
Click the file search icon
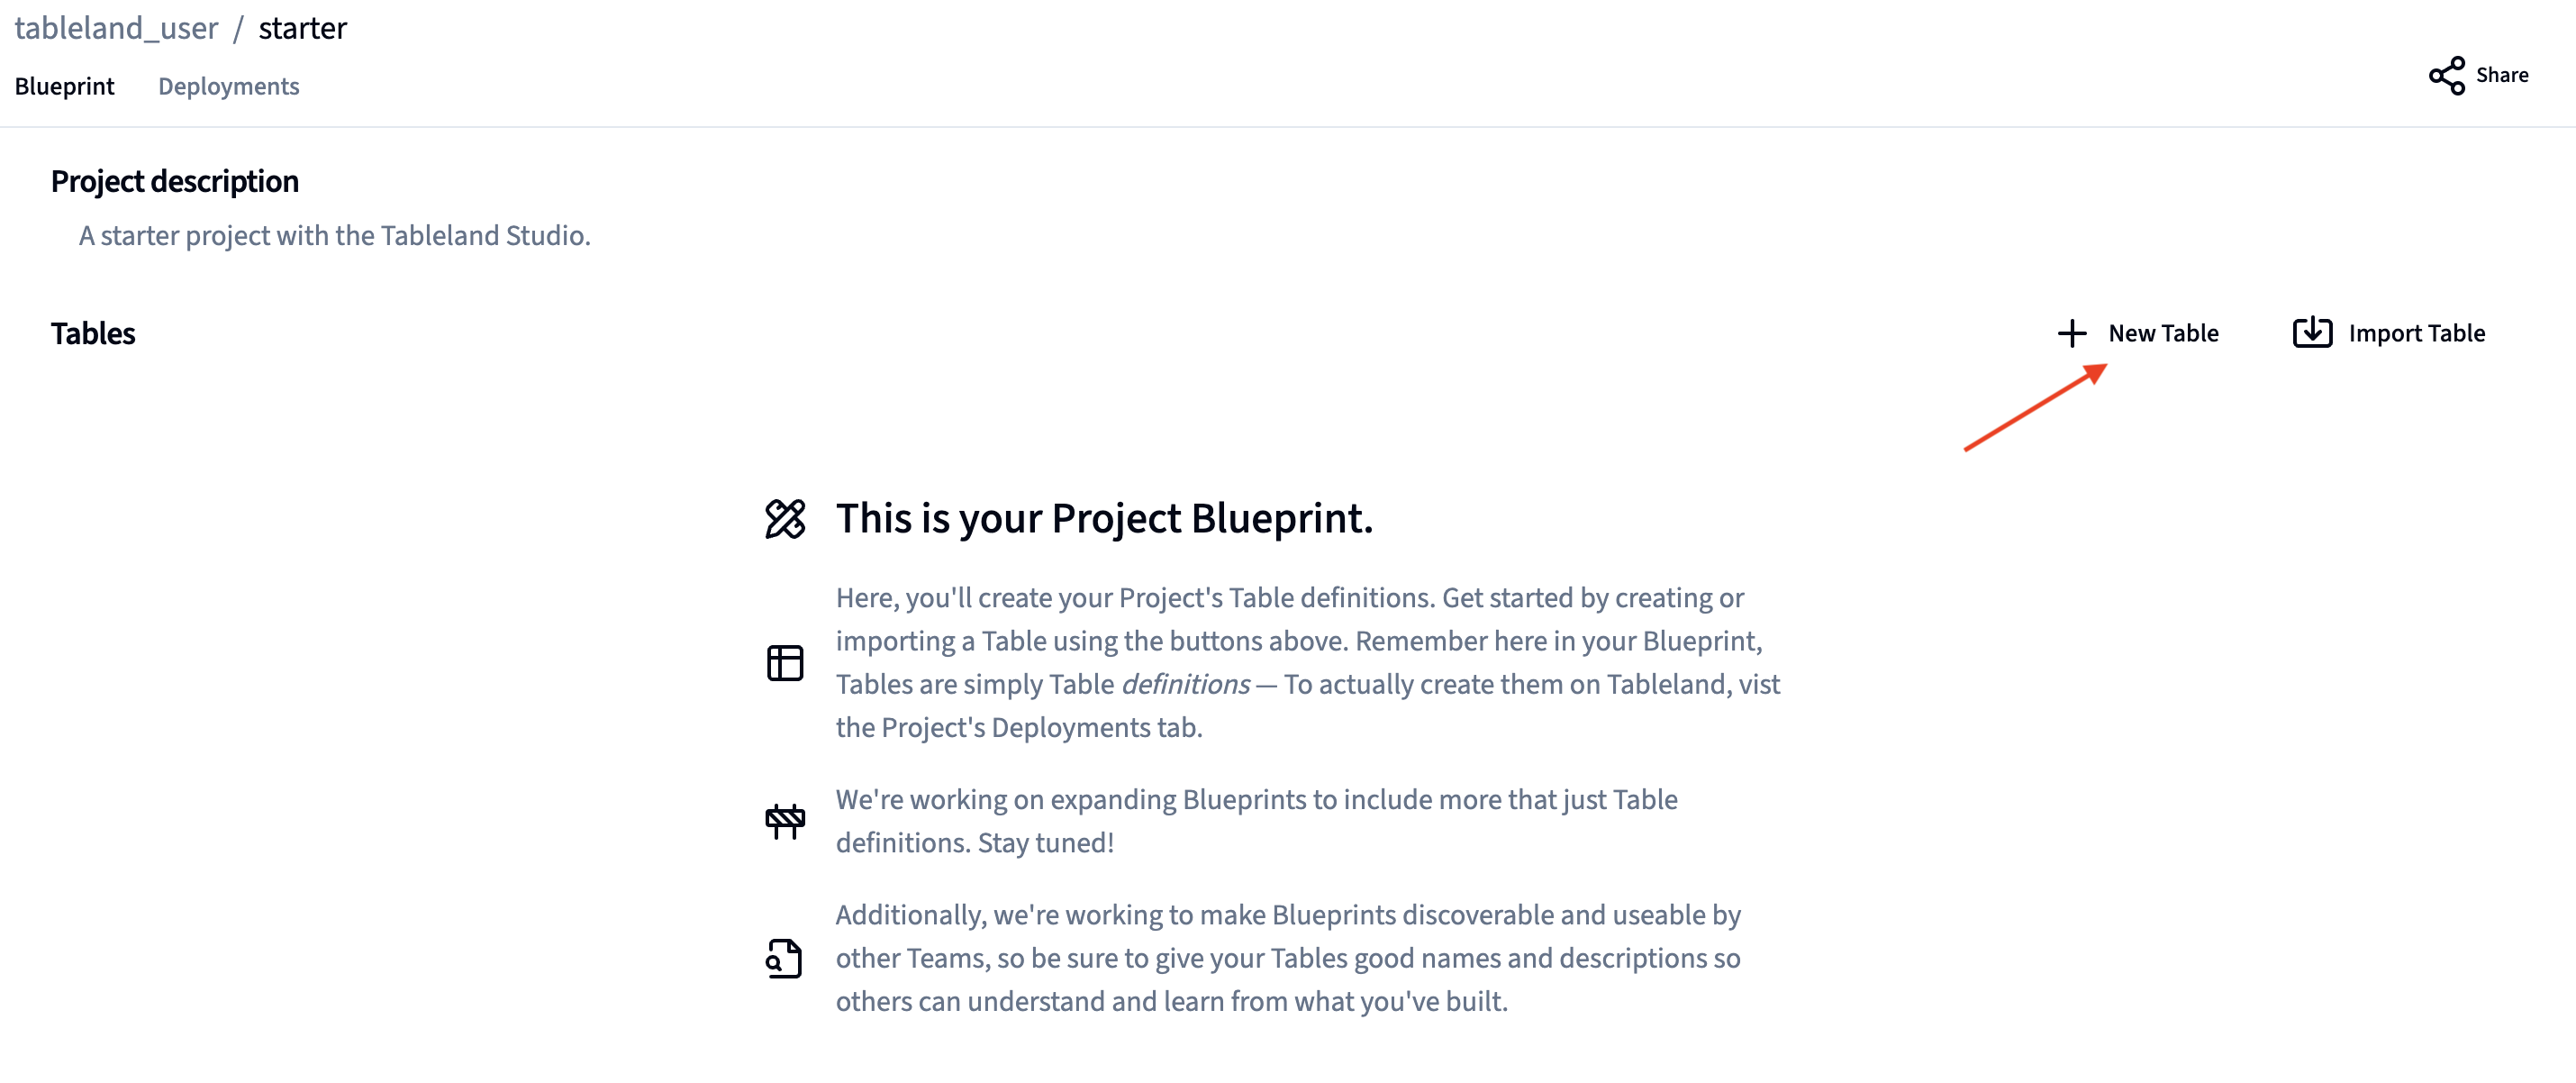(785, 958)
